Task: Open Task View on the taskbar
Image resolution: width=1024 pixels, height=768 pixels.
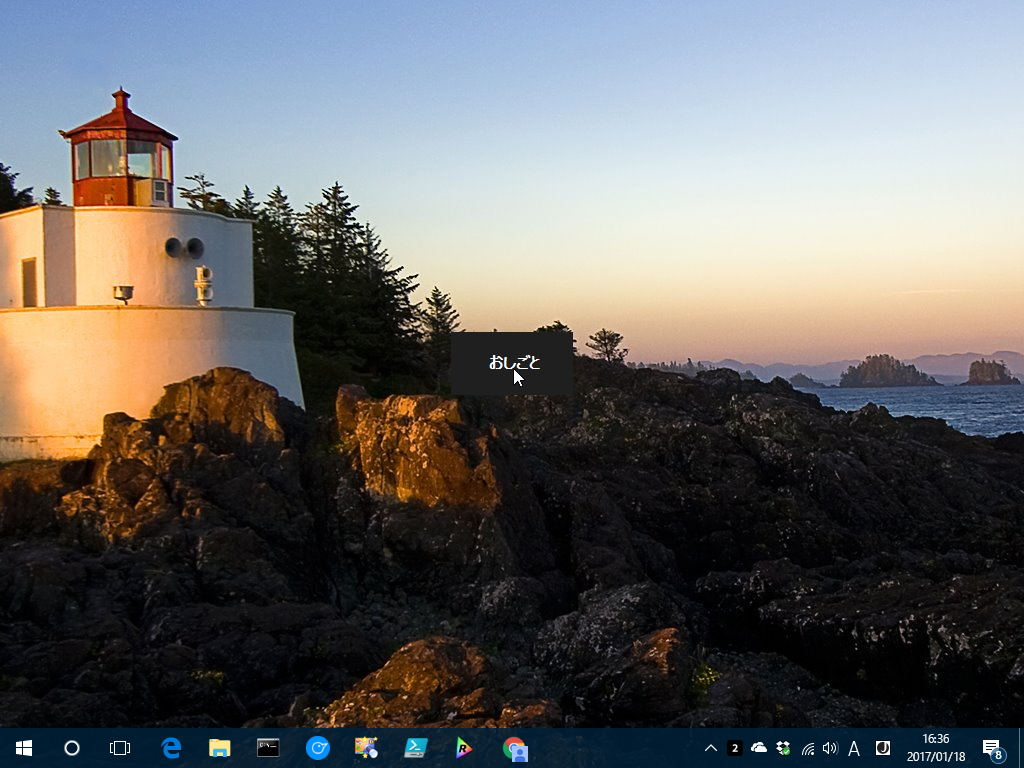Action: tap(120, 748)
